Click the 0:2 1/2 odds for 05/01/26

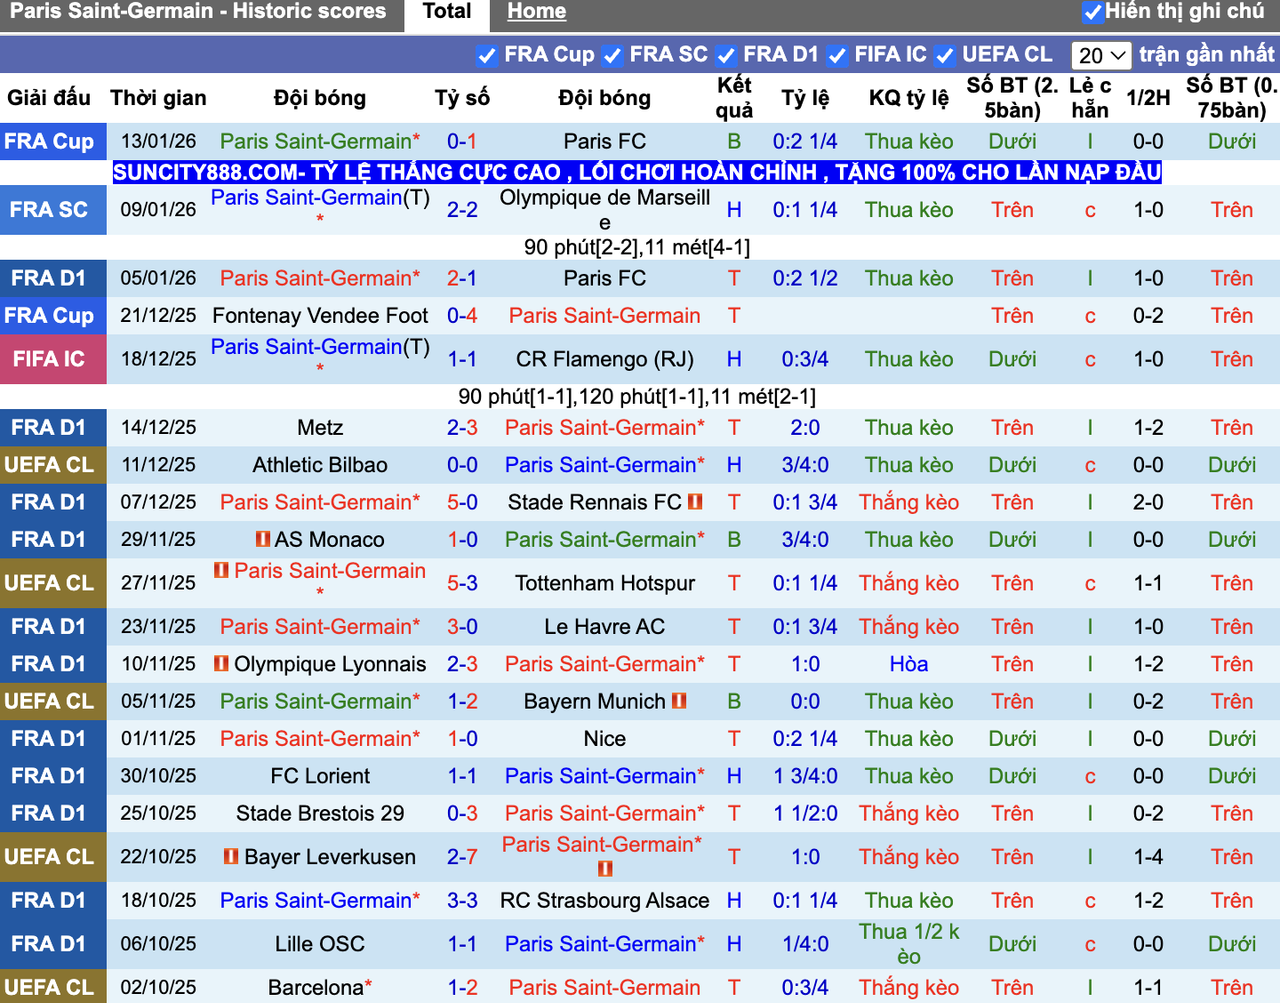point(805,278)
